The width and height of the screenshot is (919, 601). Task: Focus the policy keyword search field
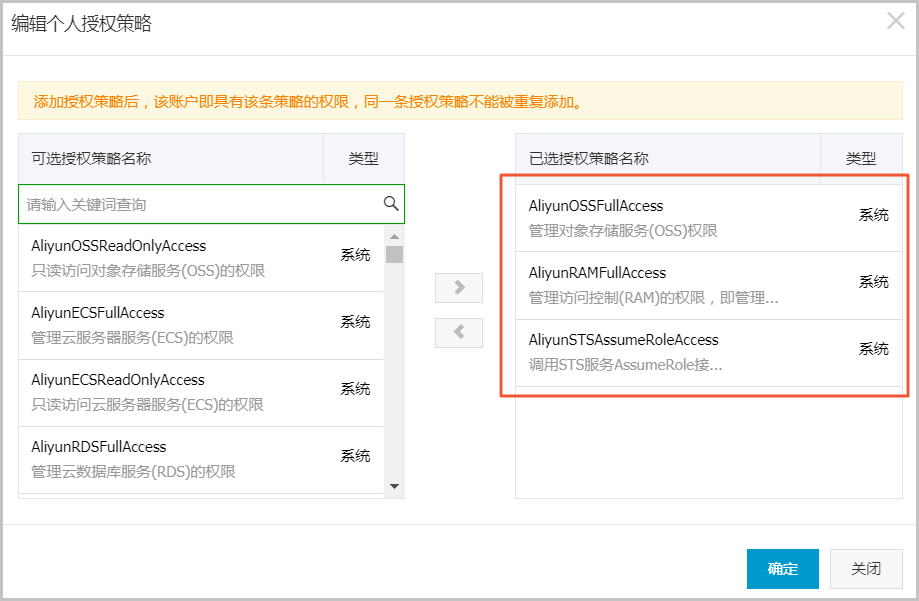tap(200, 204)
